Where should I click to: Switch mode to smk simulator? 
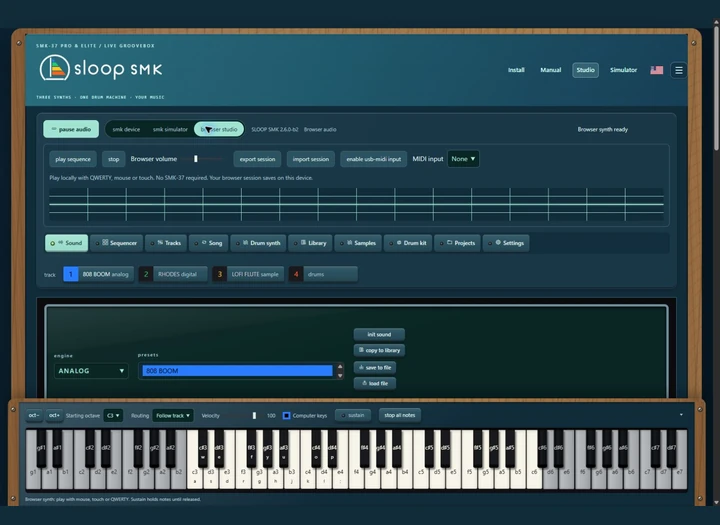170,130
